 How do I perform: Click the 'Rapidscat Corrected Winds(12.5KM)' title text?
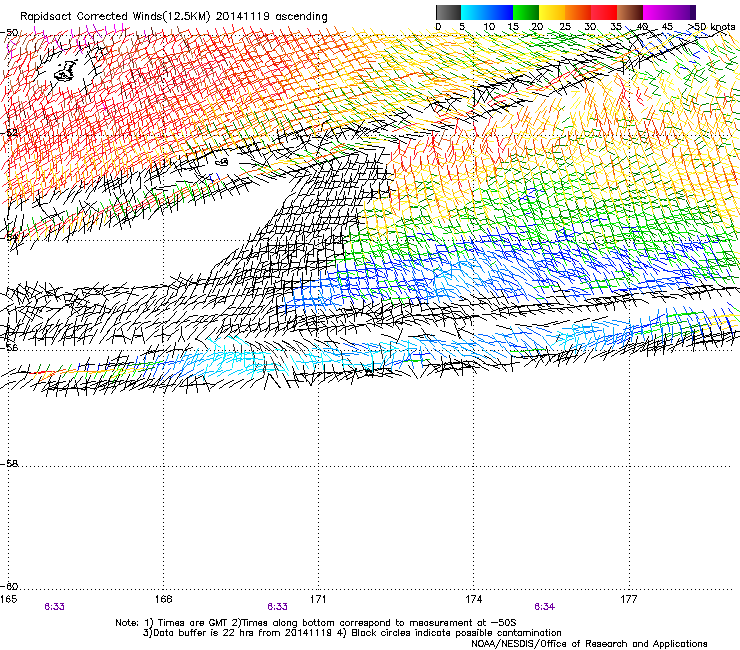pos(115,17)
